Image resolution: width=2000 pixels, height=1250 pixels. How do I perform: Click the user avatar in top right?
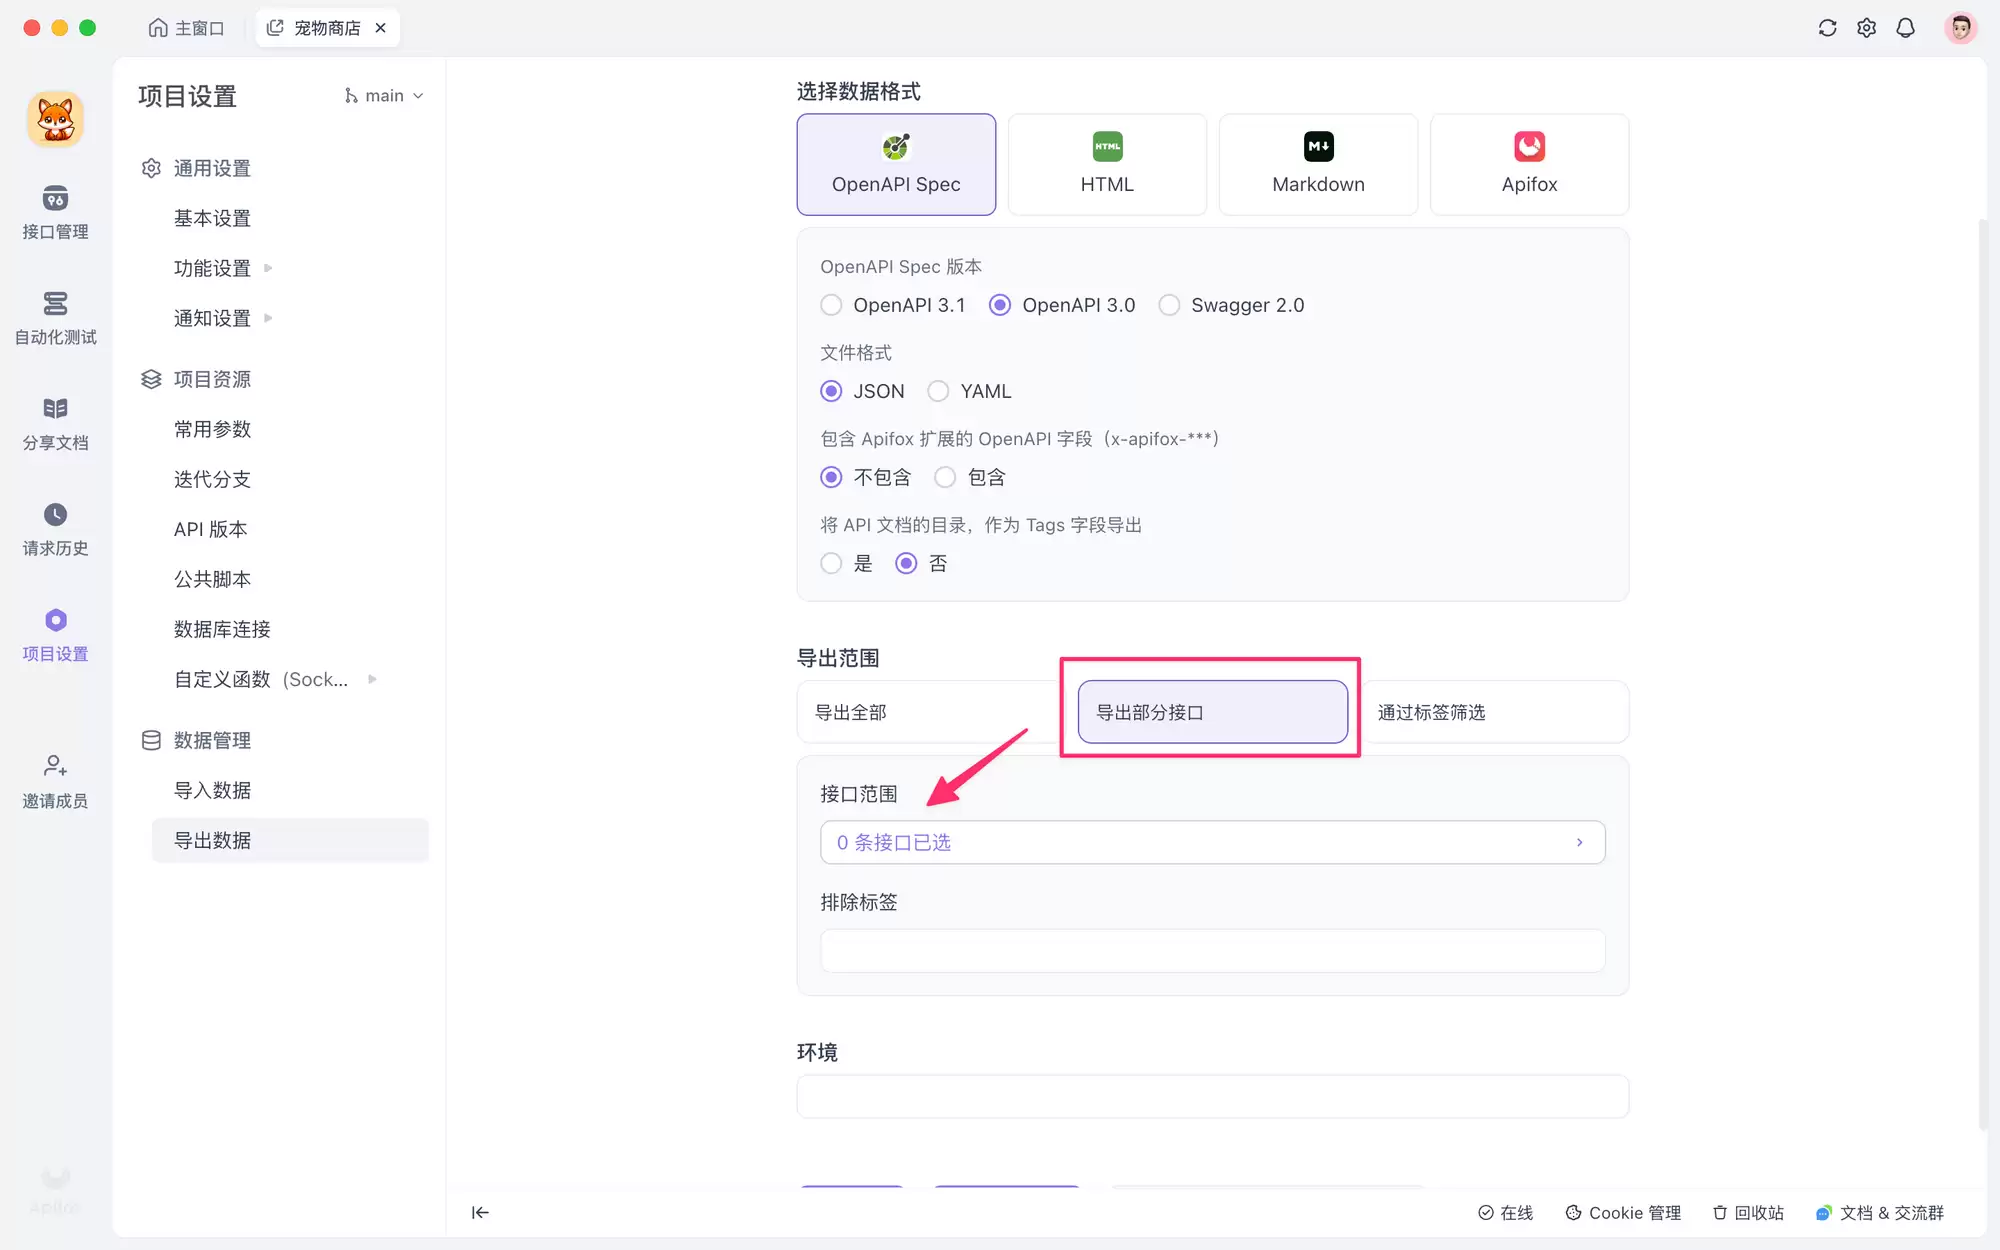click(1960, 28)
